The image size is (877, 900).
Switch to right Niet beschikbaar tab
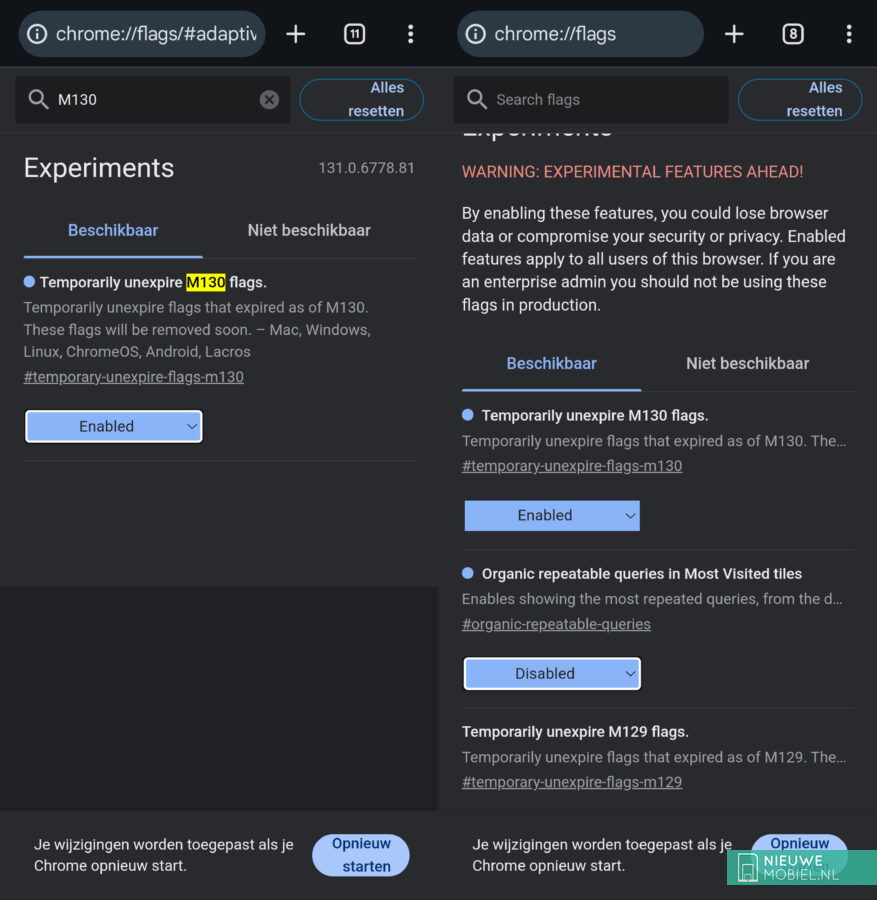[x=747, y=363]
